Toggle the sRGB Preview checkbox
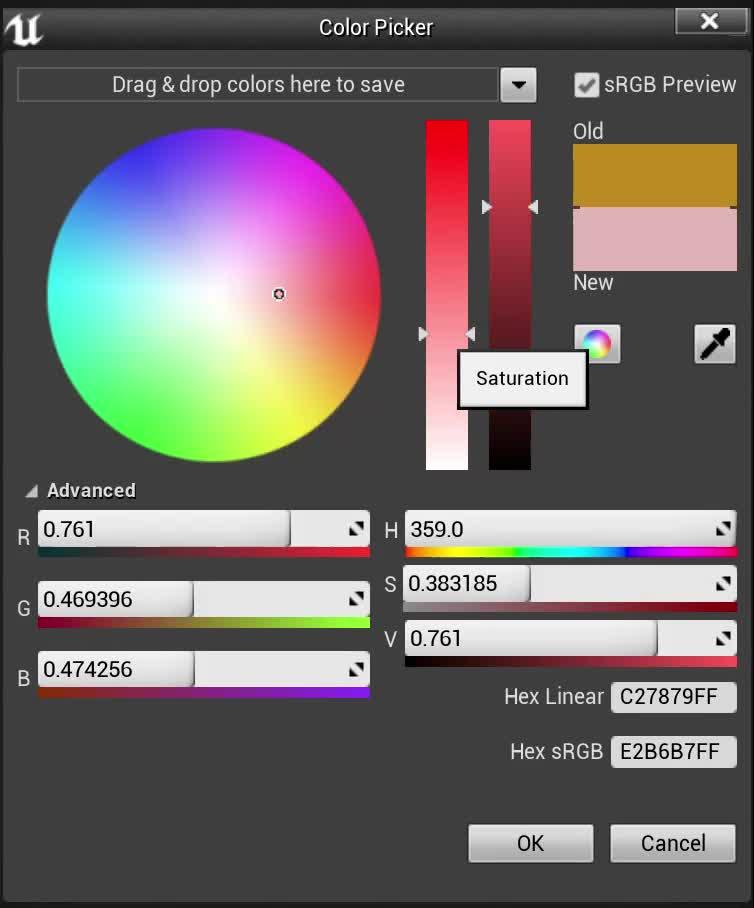Screen dimensions: 754x908 [586, 85]
